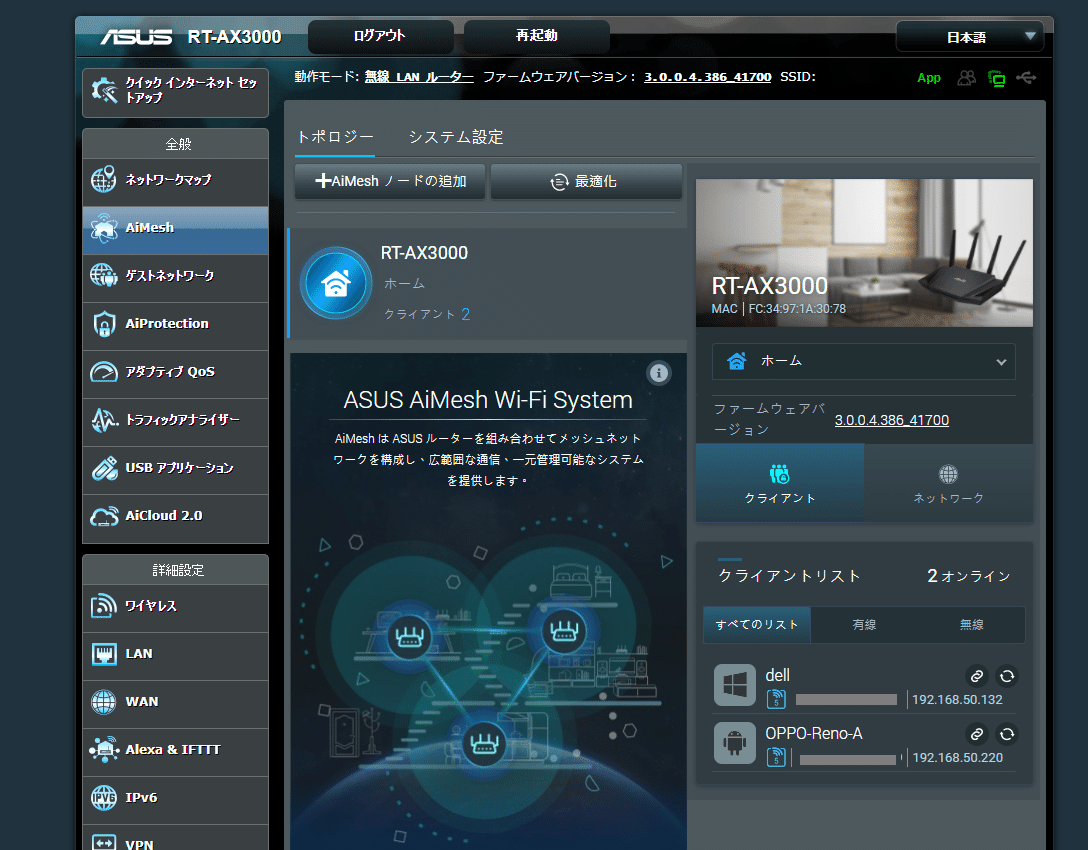The image size is (1088, 850).
Task: Open the 無線 LAN ルーター mode link
Action: [419, 77]
